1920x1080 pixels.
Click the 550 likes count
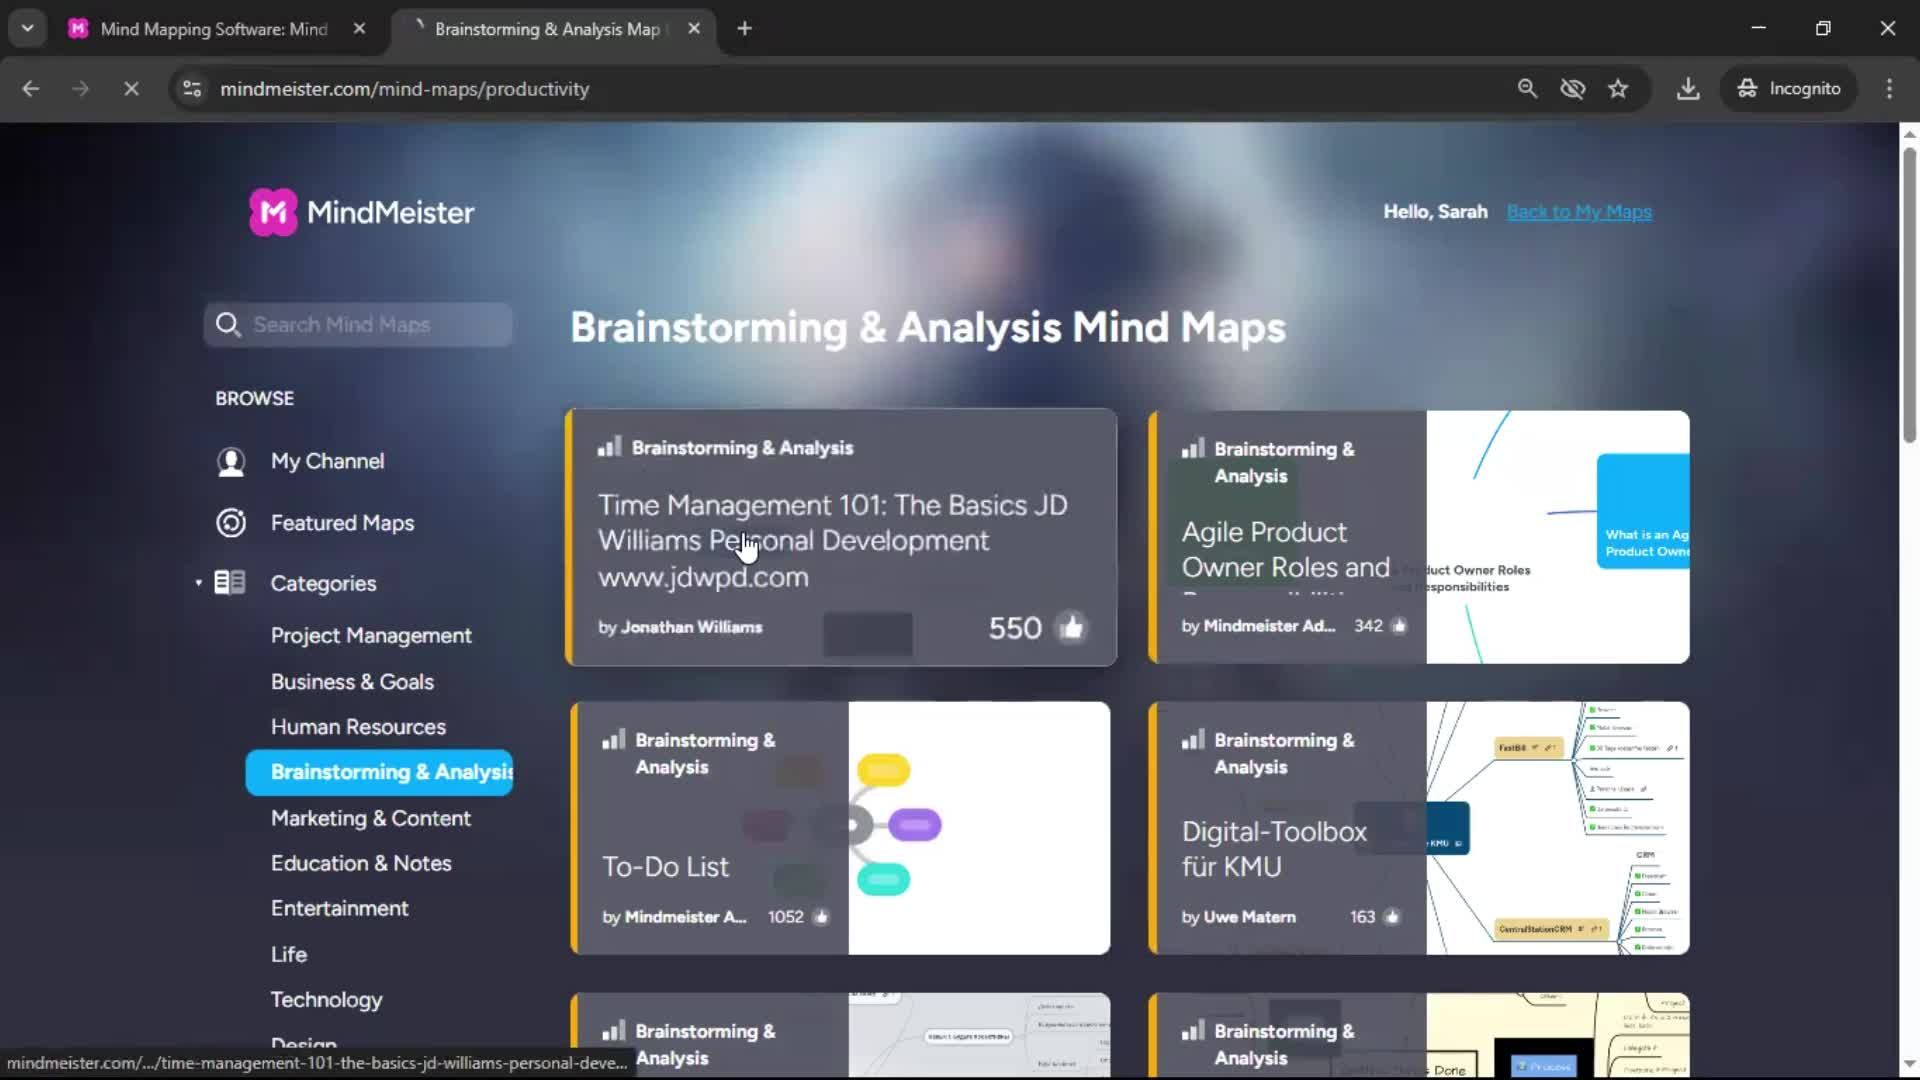pyautogui.click(x=1015, y=628)
